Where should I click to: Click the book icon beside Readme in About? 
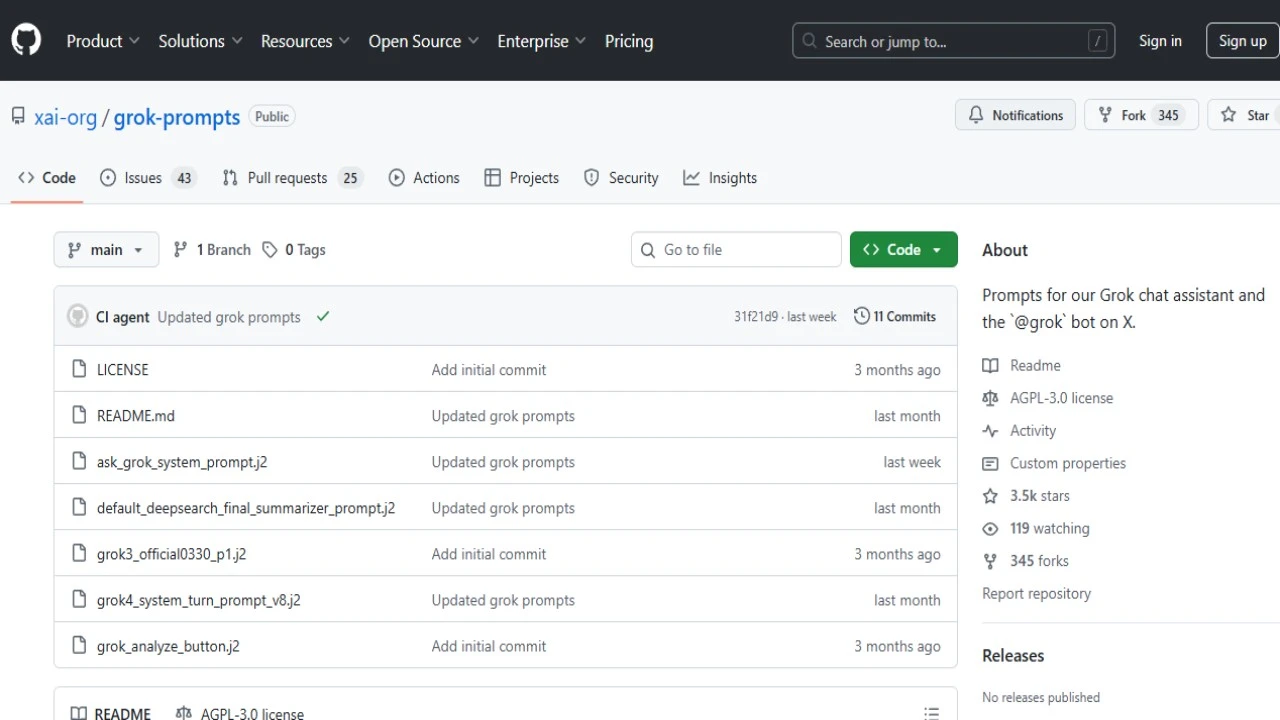click(x=990, y=366)
